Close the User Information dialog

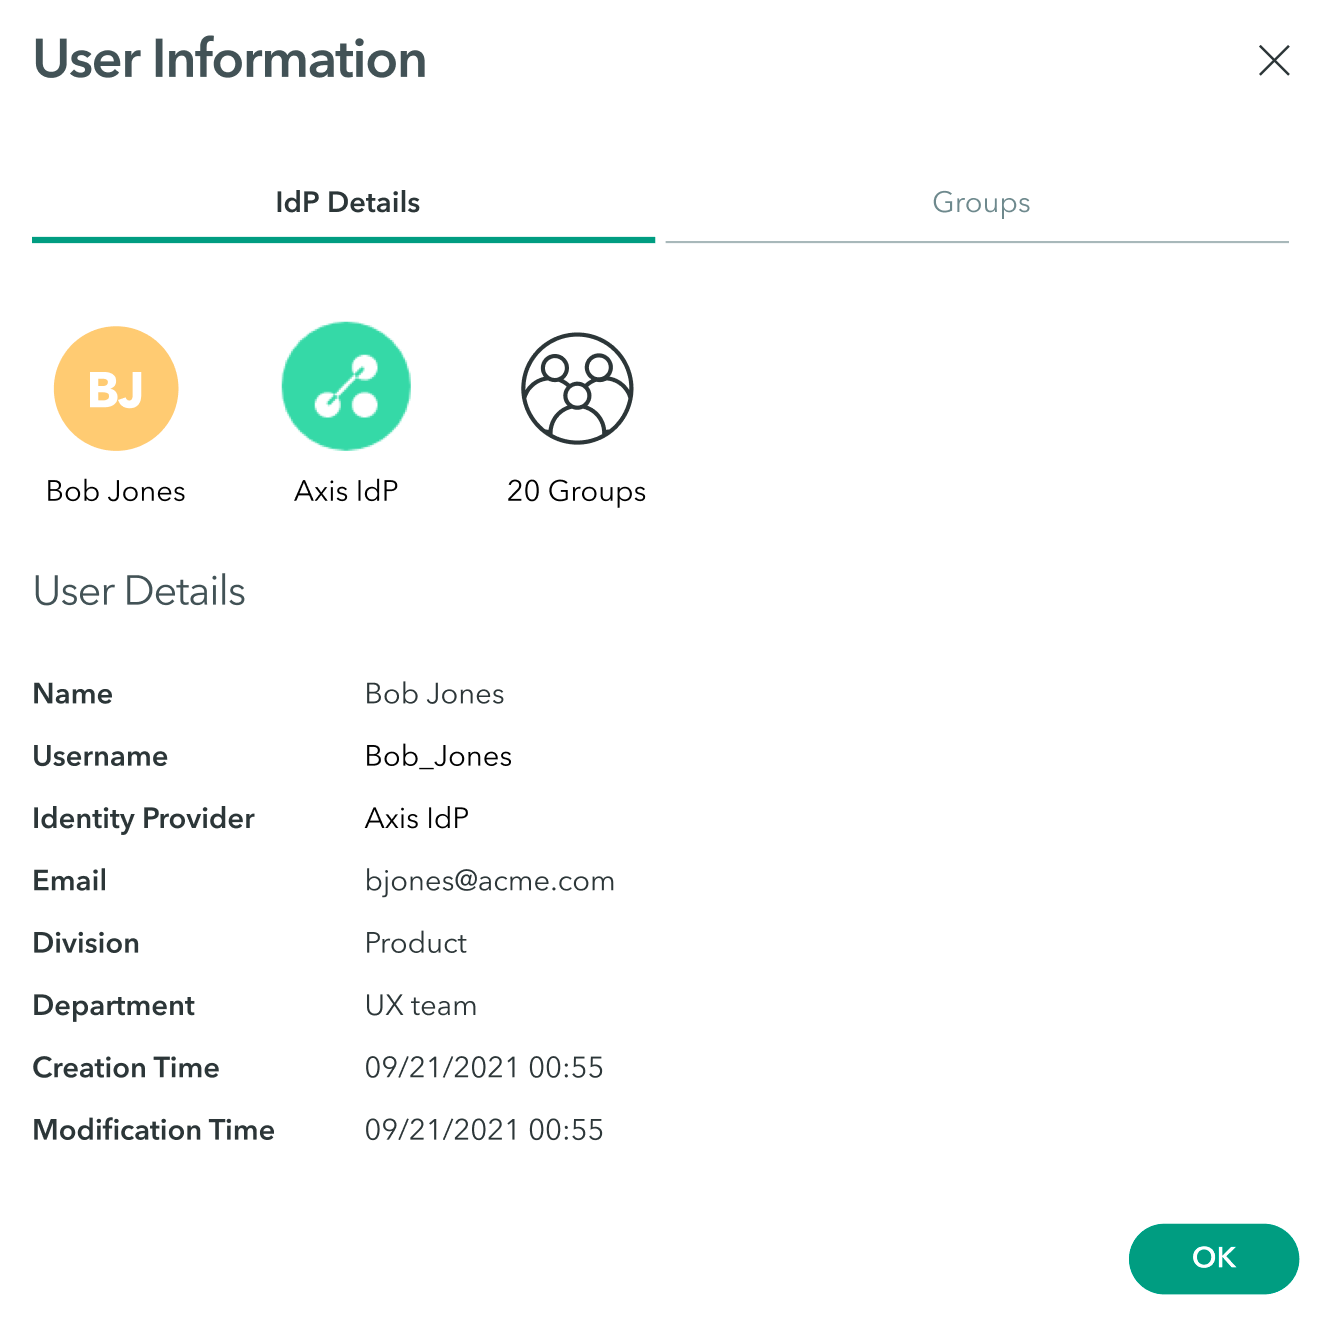[1274, 60]
